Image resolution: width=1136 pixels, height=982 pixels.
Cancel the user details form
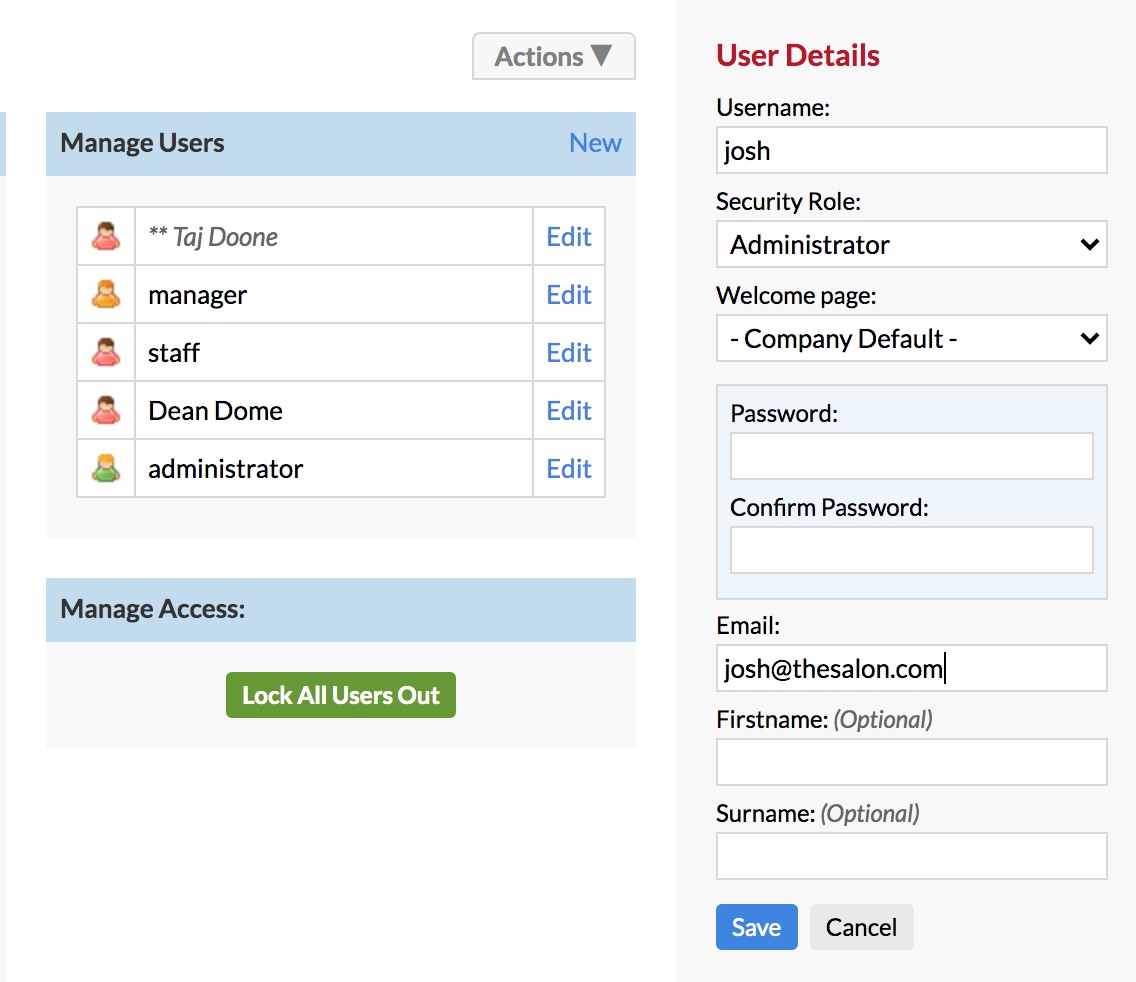tap(861, 927)
